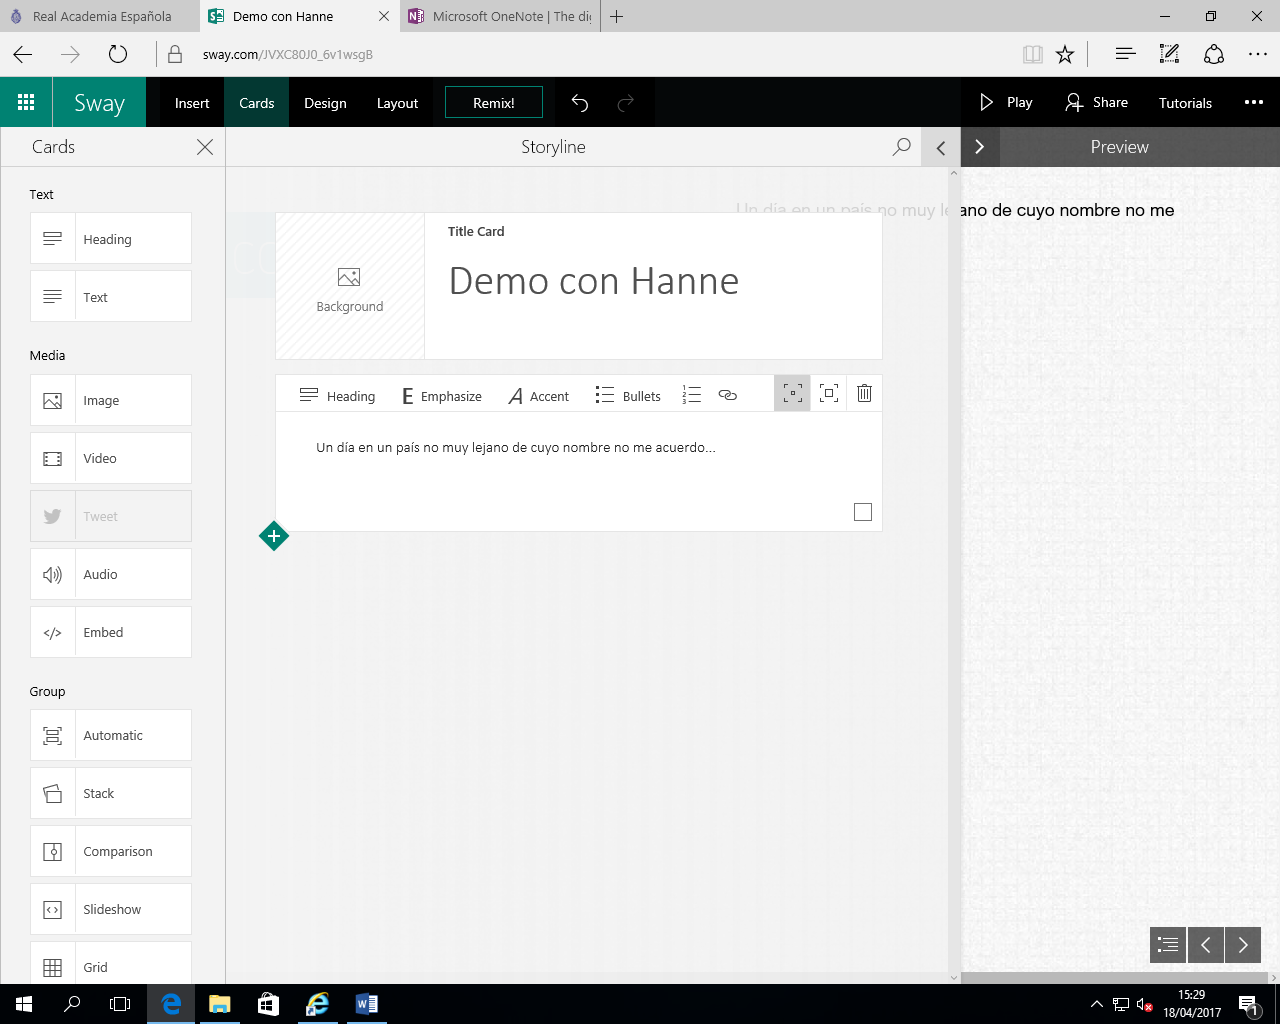The image size is (1280, 1024).
Task: Collapse the Storyline panel with left chevron
Action: (941, 147)
